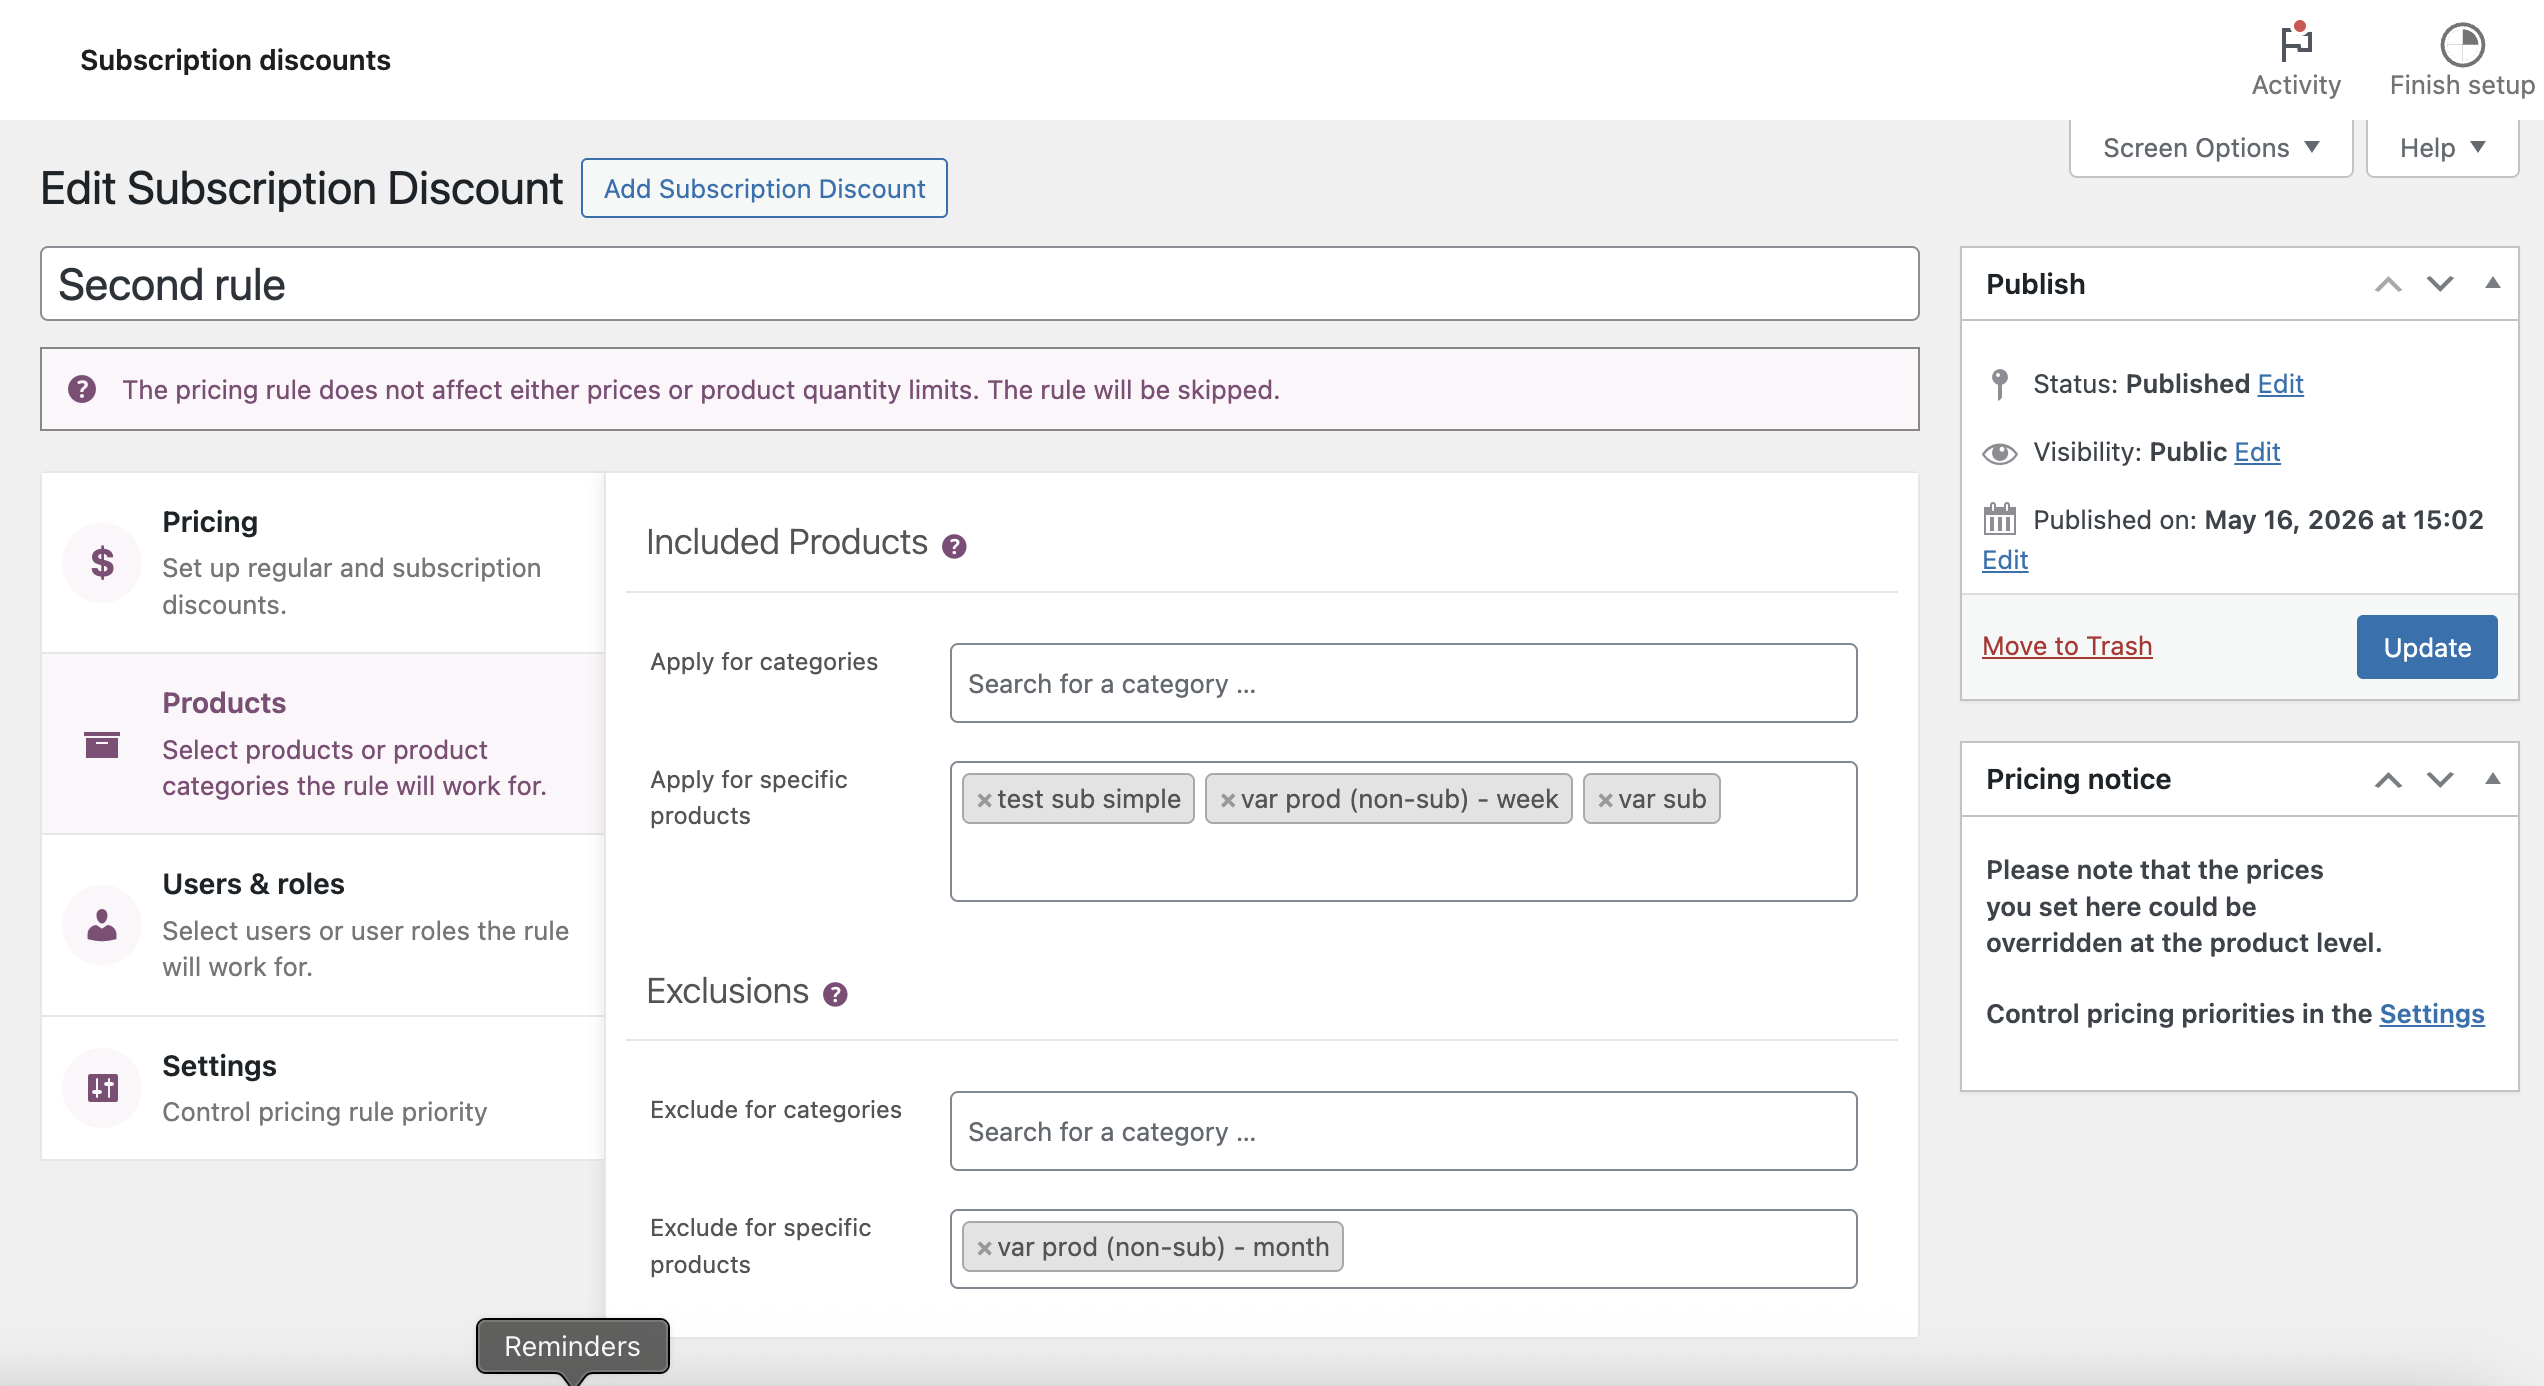Collapse the Pricing notice panel
This screenshot has height=1386, width=2544.
[2493, 779]
